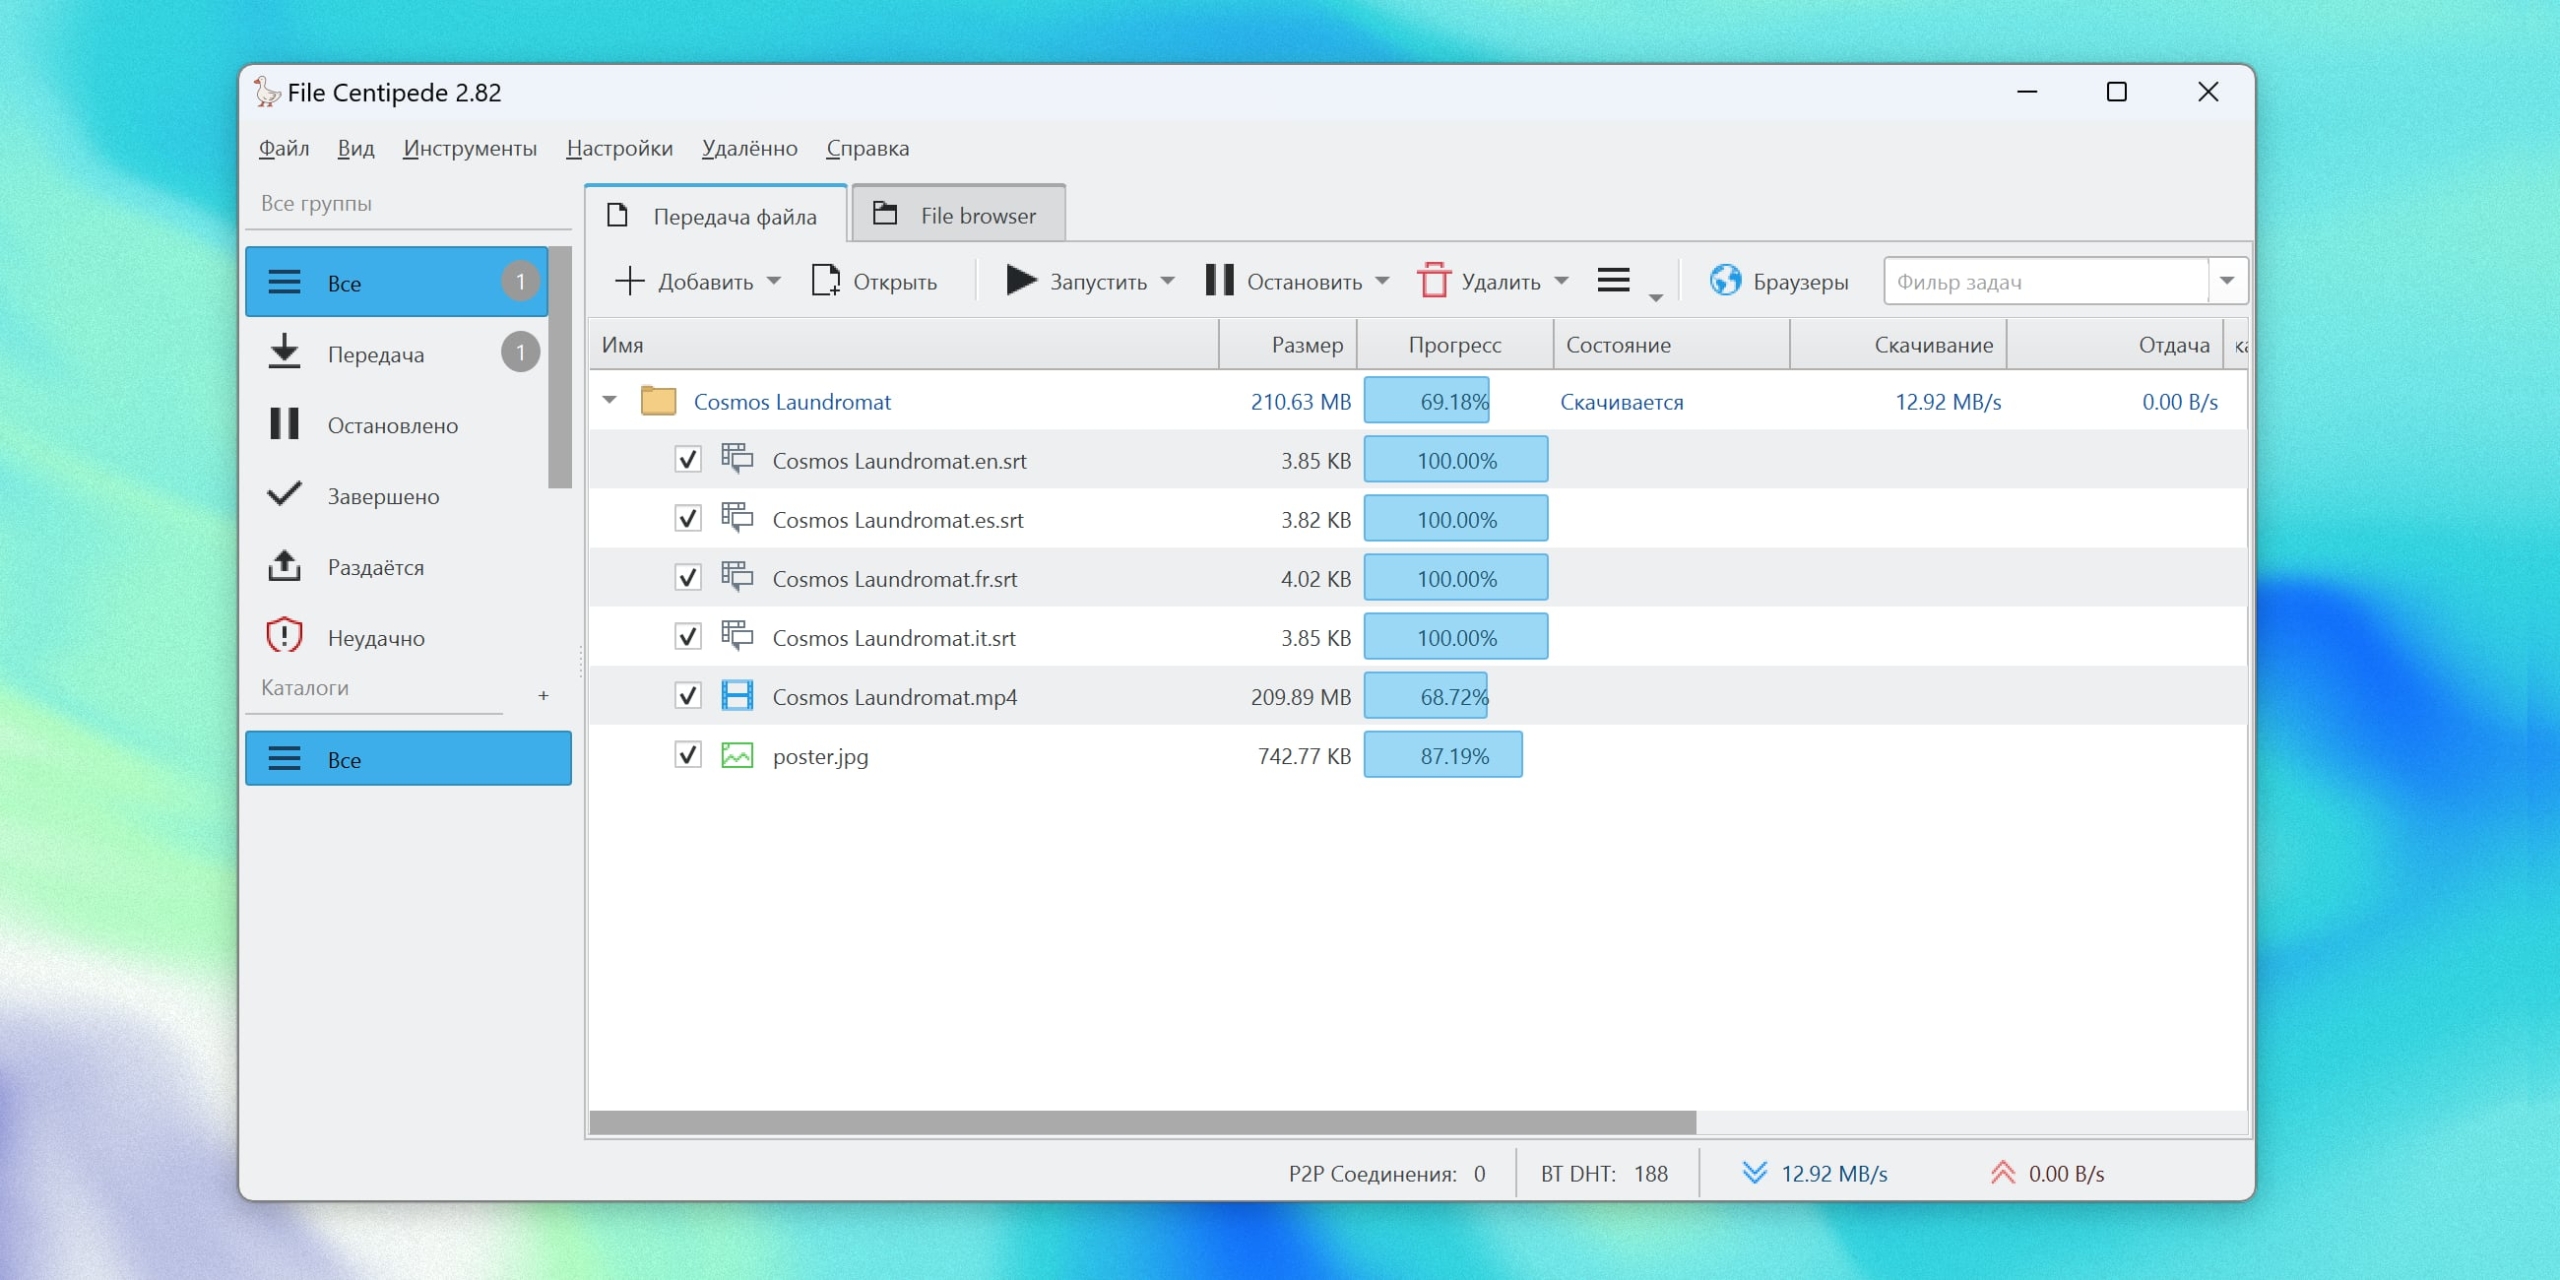Click the page icon on Передача файла tab
The image size is (2560, 1280).
coord(617,216)
